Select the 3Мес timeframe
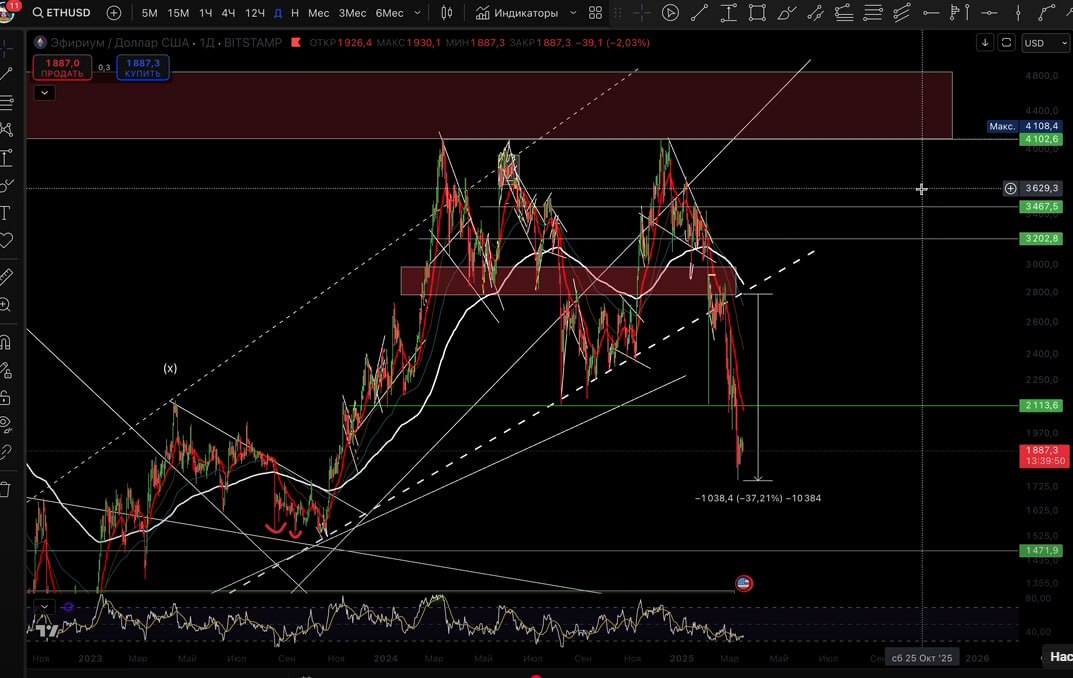The height and width of the screenshot is (678, 1073). 352,12
